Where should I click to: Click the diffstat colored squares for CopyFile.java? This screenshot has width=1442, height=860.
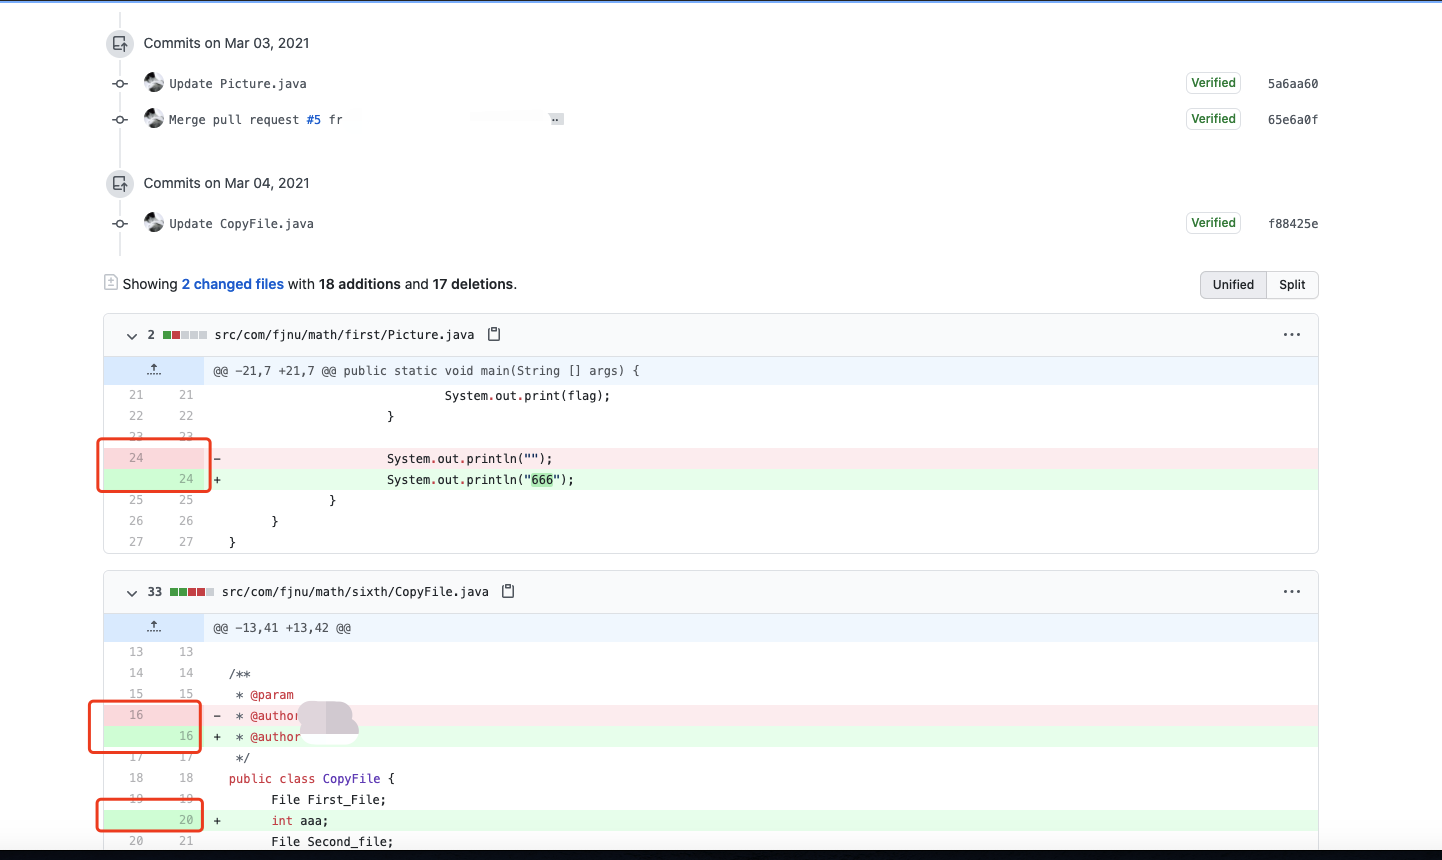click(190, 591)
